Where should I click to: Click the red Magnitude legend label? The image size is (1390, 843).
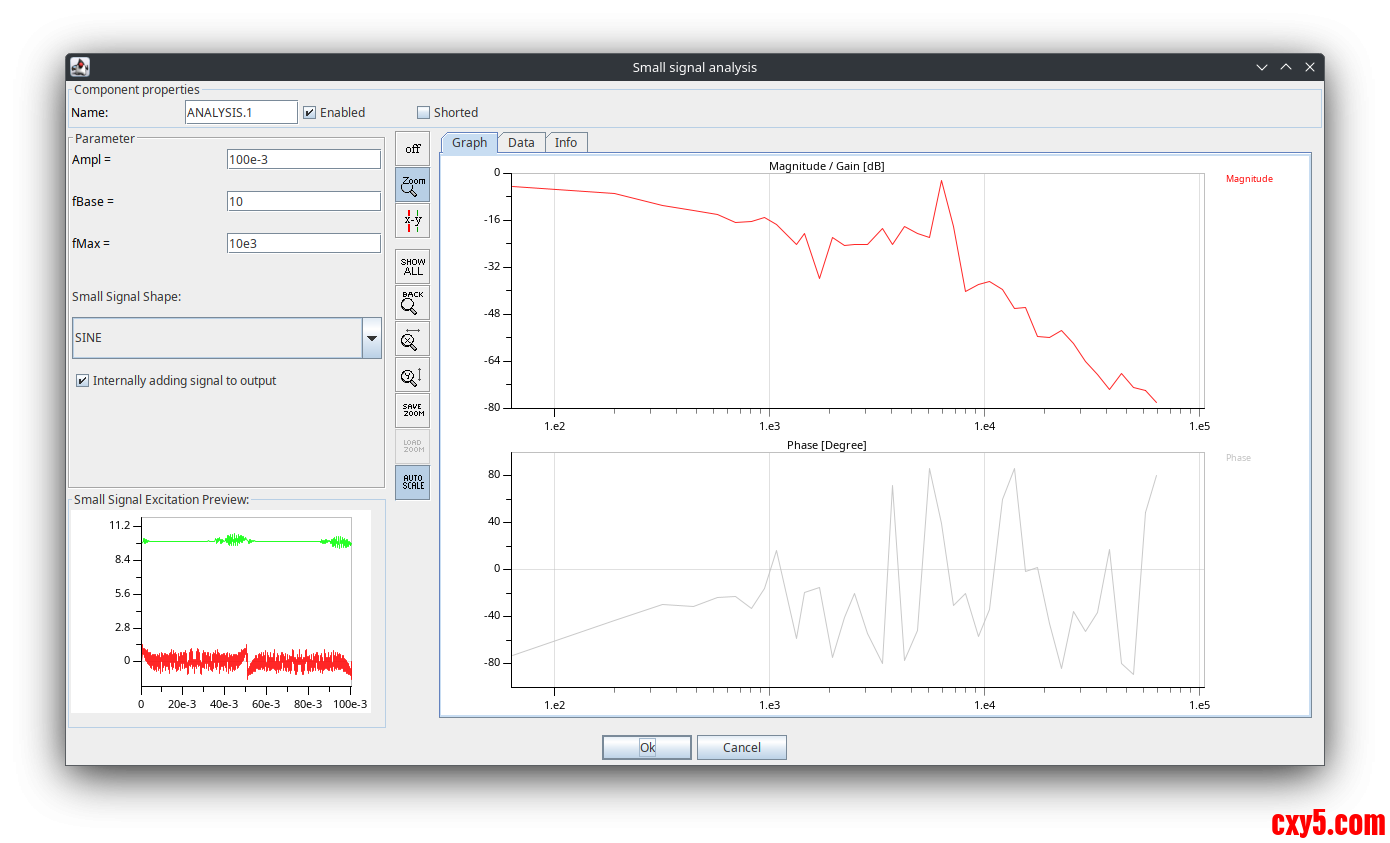[x=1249, y=179]
